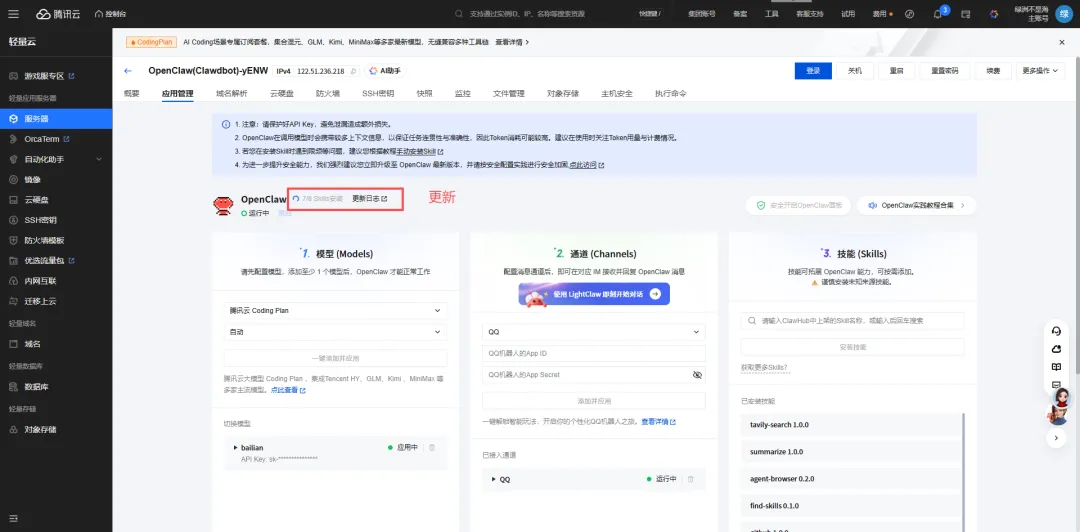Open the green user avatar menu
The width and height of the screenshot is (1080, 532).
1065,14
